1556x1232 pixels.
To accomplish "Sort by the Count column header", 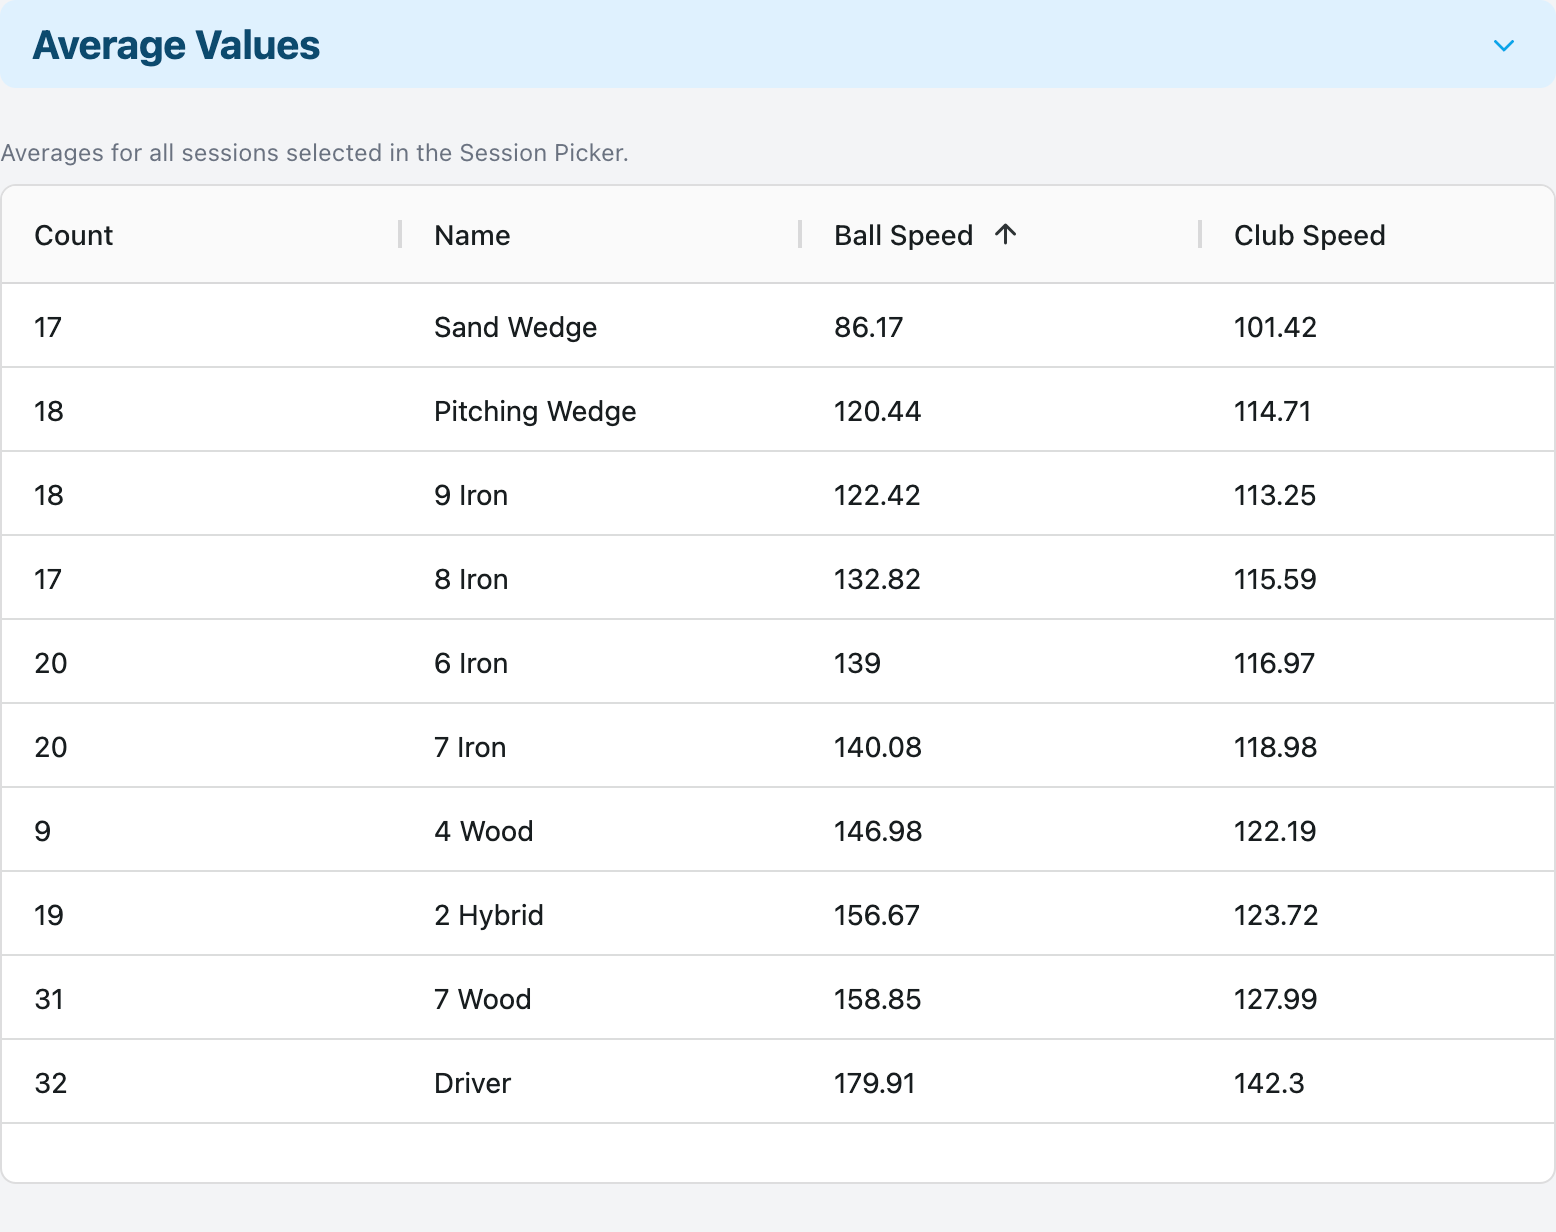I will point(74,235).
